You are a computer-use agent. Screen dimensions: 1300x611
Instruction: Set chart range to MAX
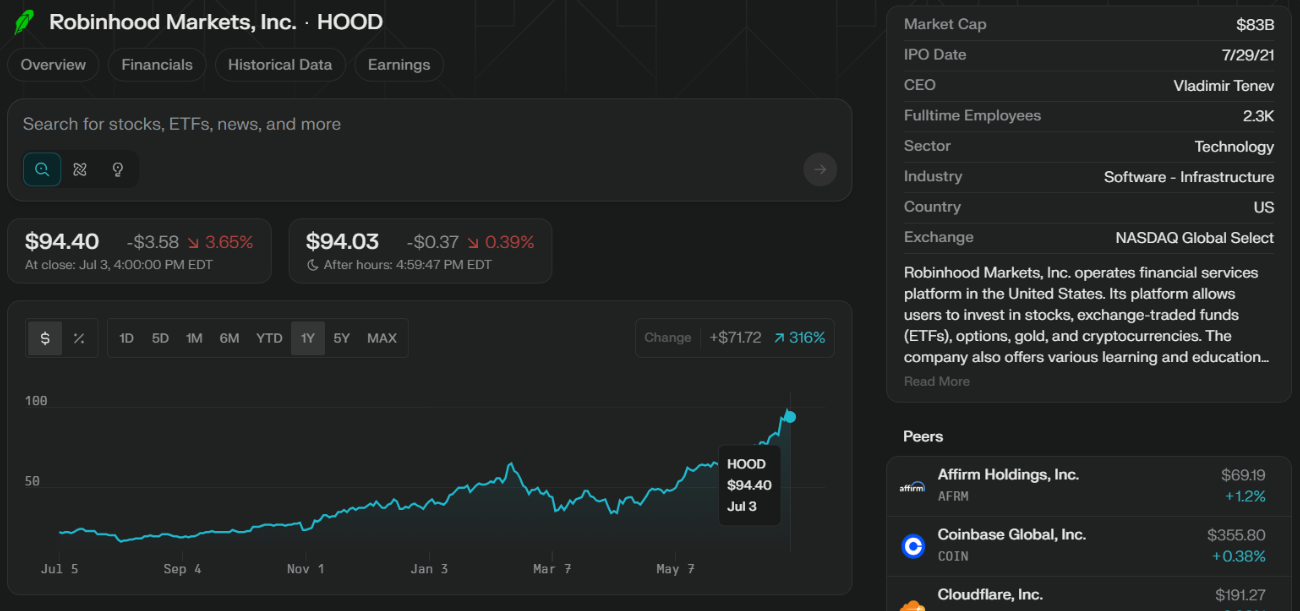382,338
